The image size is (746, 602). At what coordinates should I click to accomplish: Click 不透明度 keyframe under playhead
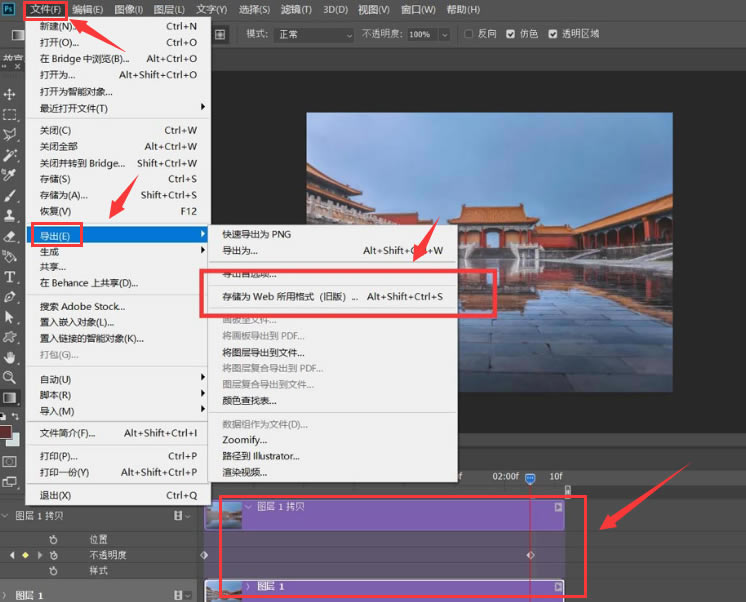click(x=530, y=555)
